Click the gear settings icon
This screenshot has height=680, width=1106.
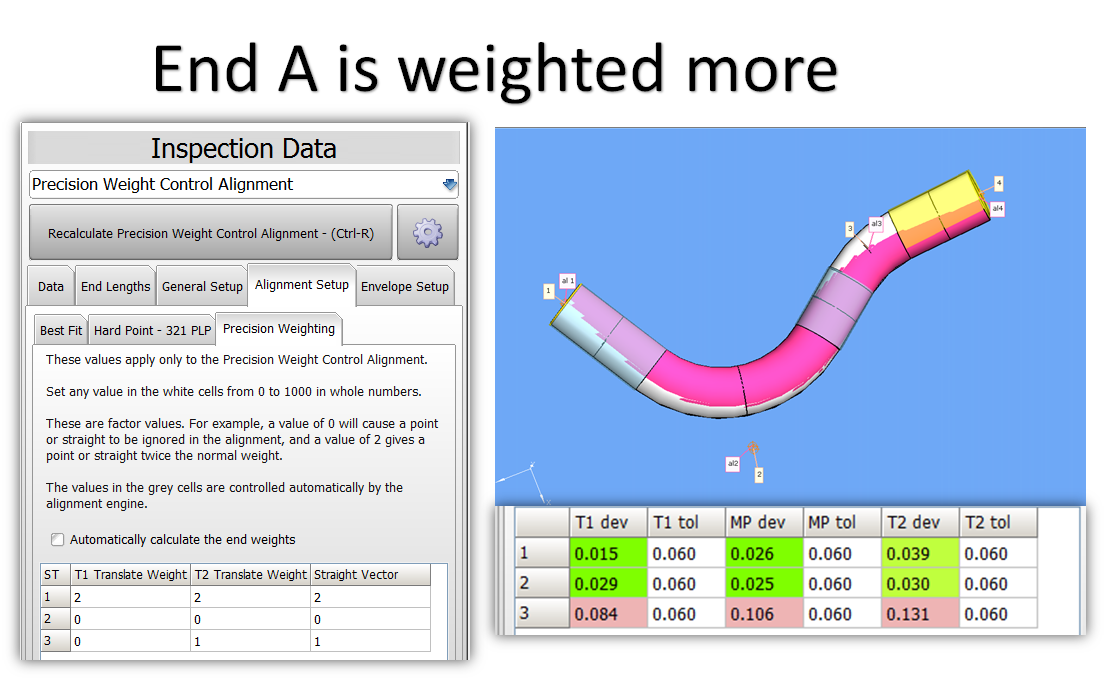pyautogui.click(x=427, y=233)
